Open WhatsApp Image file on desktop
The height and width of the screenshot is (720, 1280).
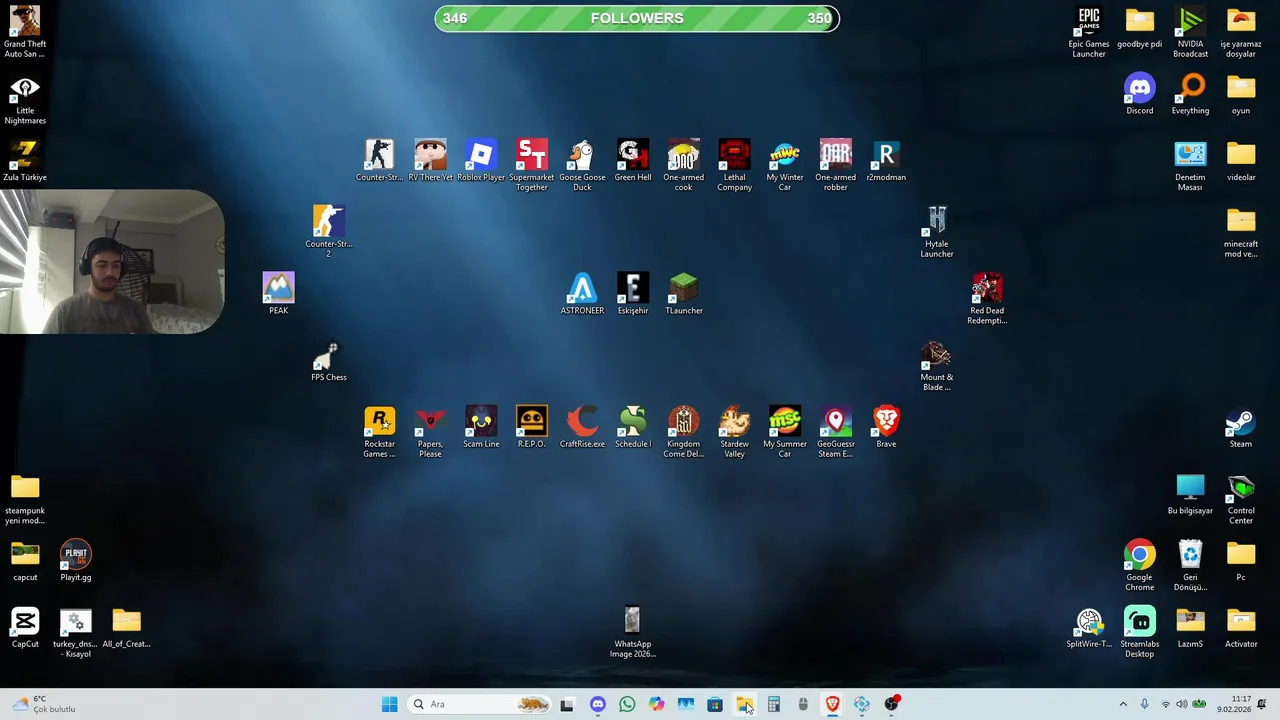coord(633,632)
